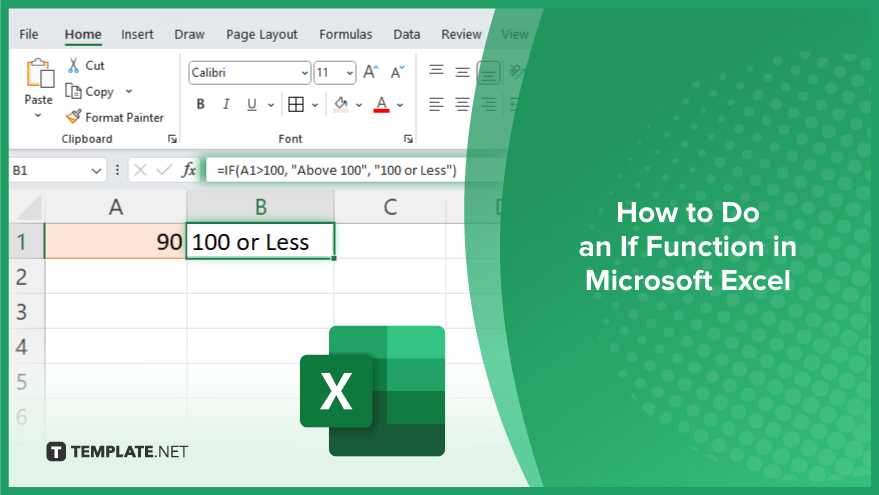
Task: Switch to the Home tab
Action: point(83,34)
